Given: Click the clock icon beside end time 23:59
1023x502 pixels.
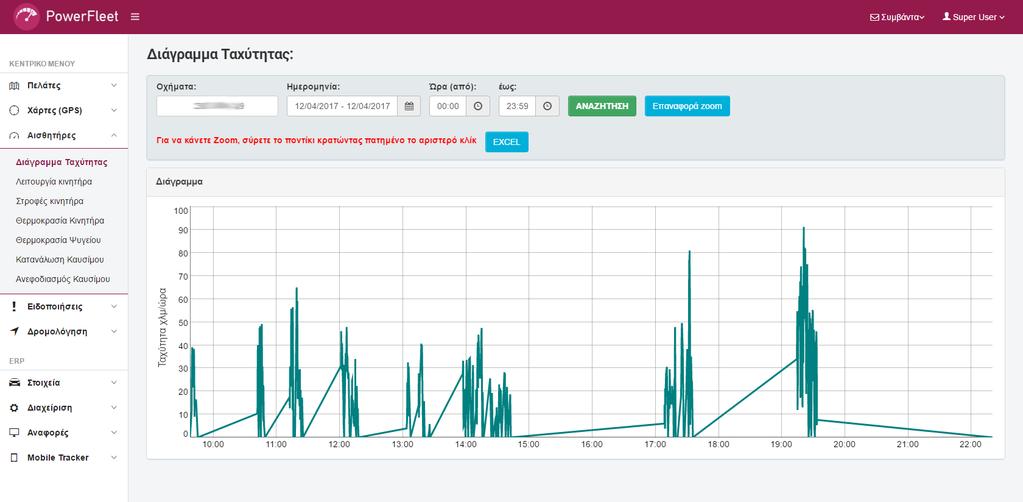Looking at the screenshot, I should click(547, 106).
